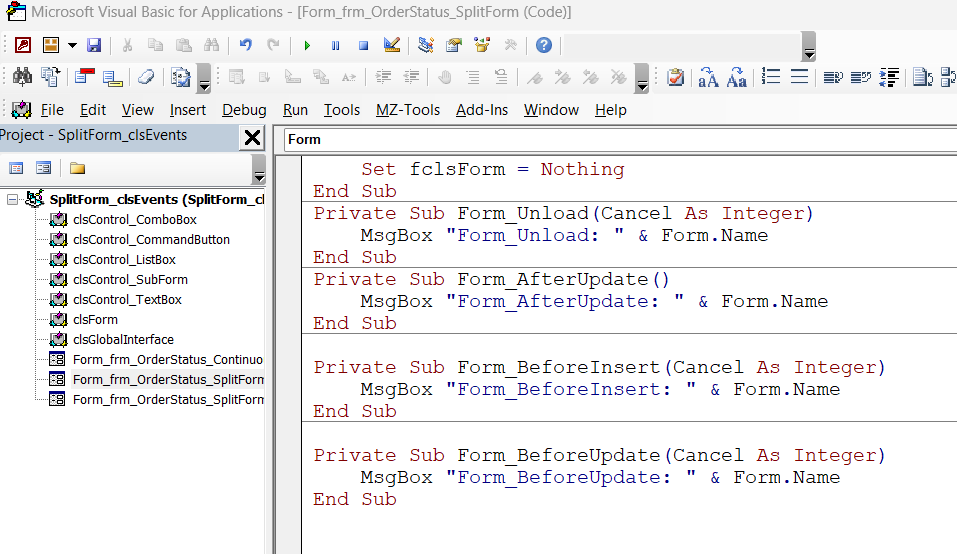Open the File menu
Screen dimensions: 957x554
pyautogui.click(x=52, y=110)
